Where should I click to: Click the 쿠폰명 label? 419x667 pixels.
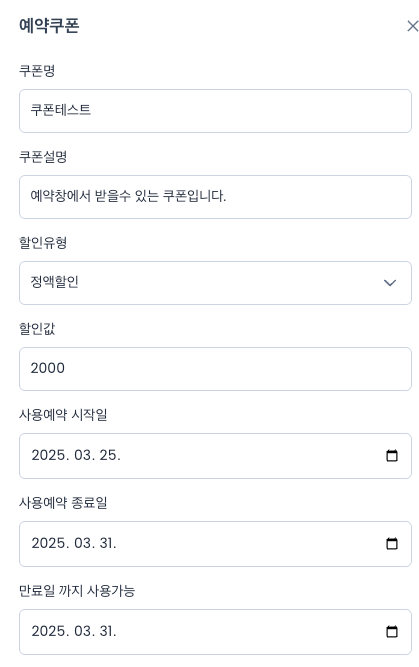(37, 70)
